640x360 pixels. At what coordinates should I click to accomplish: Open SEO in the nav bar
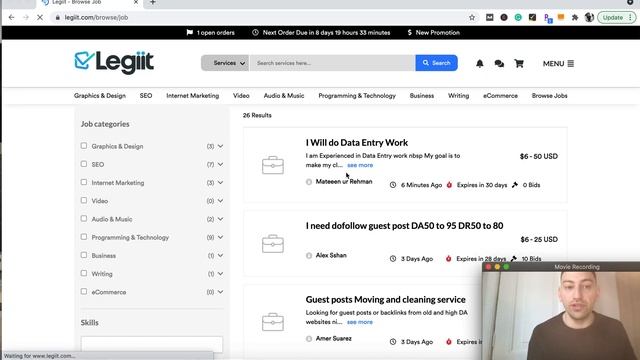[x=146, y=96]
